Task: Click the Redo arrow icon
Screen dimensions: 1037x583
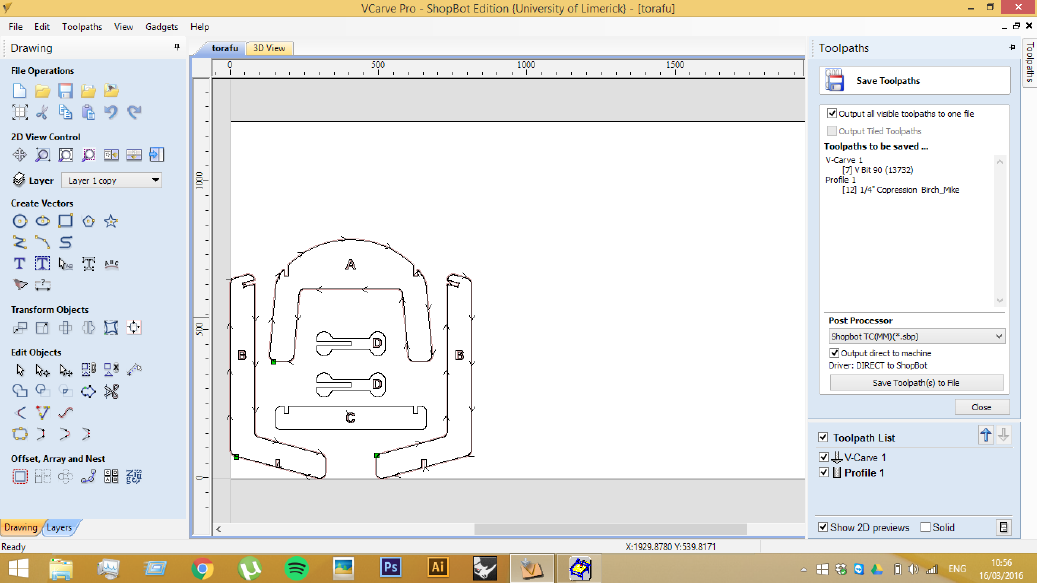Action: 134,112
